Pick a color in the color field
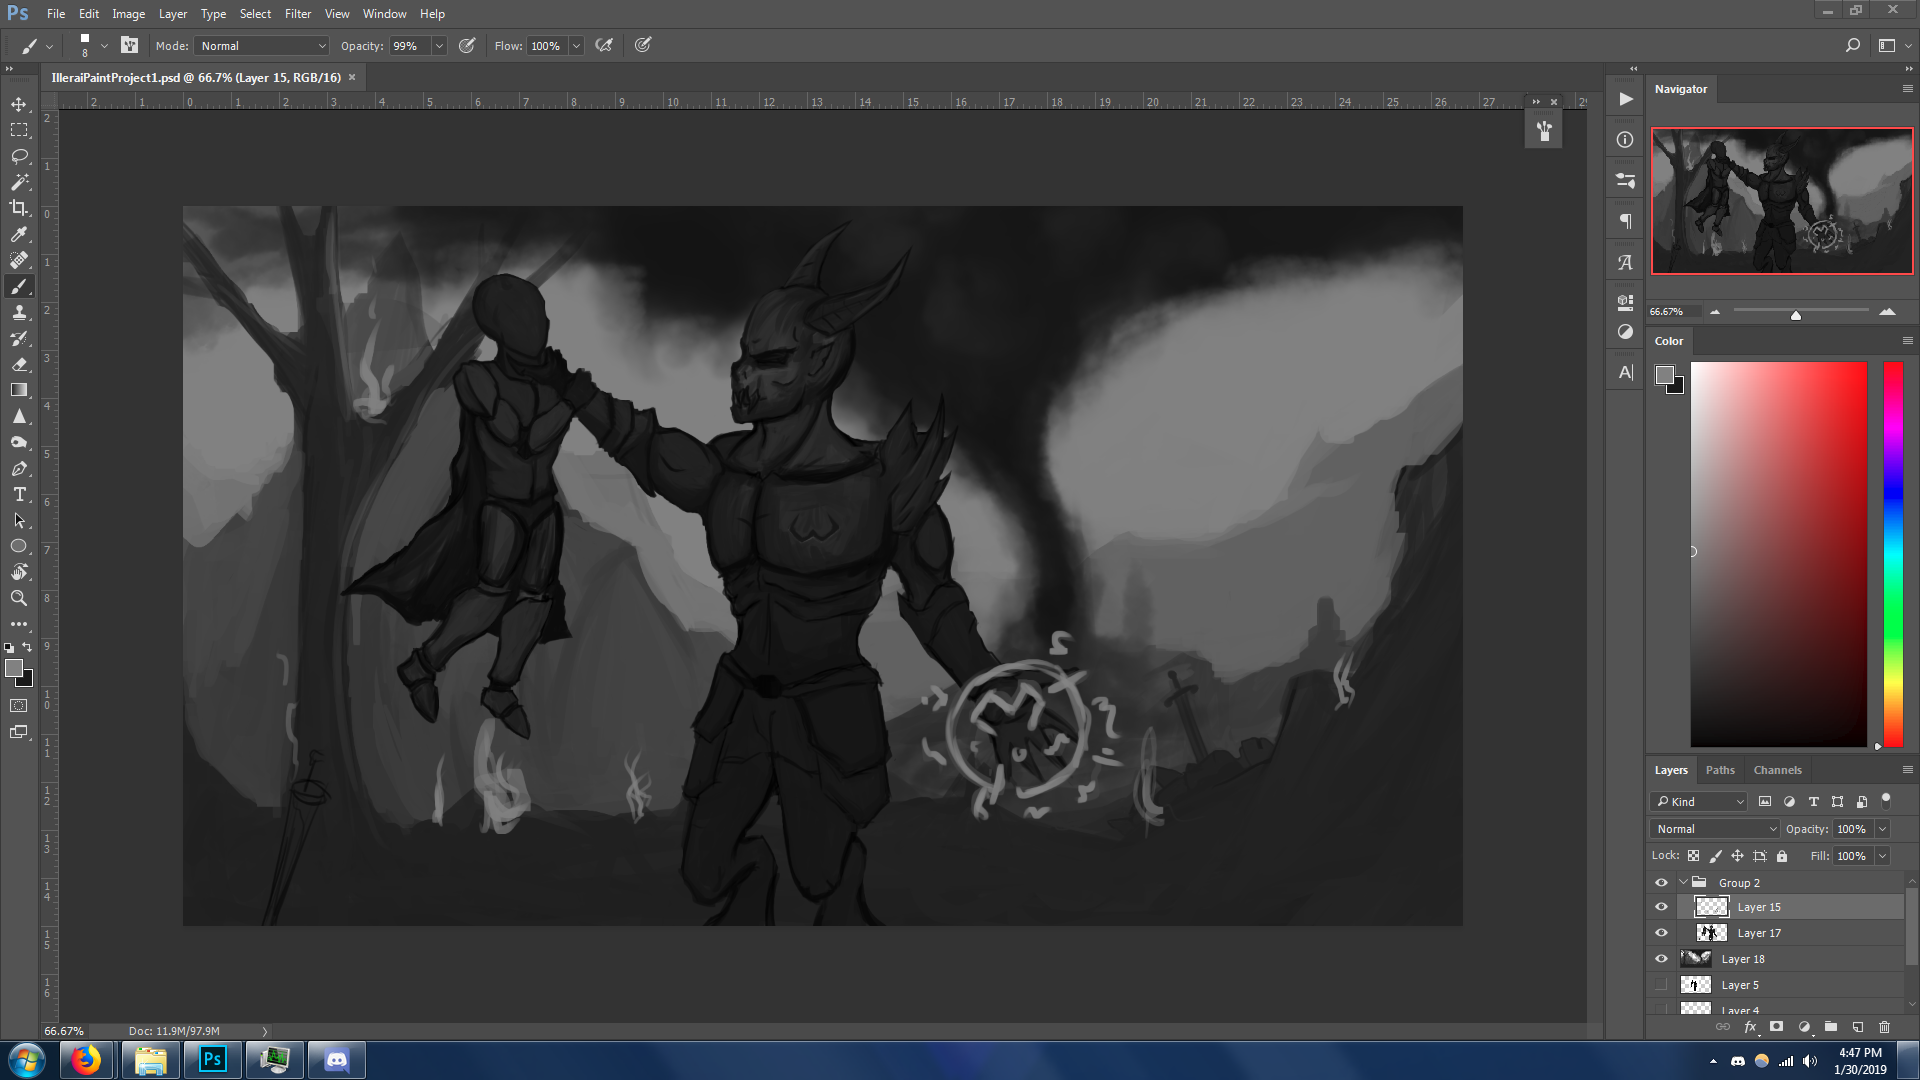This screenshot has width=1920, height=1080. coord(1778,554)
